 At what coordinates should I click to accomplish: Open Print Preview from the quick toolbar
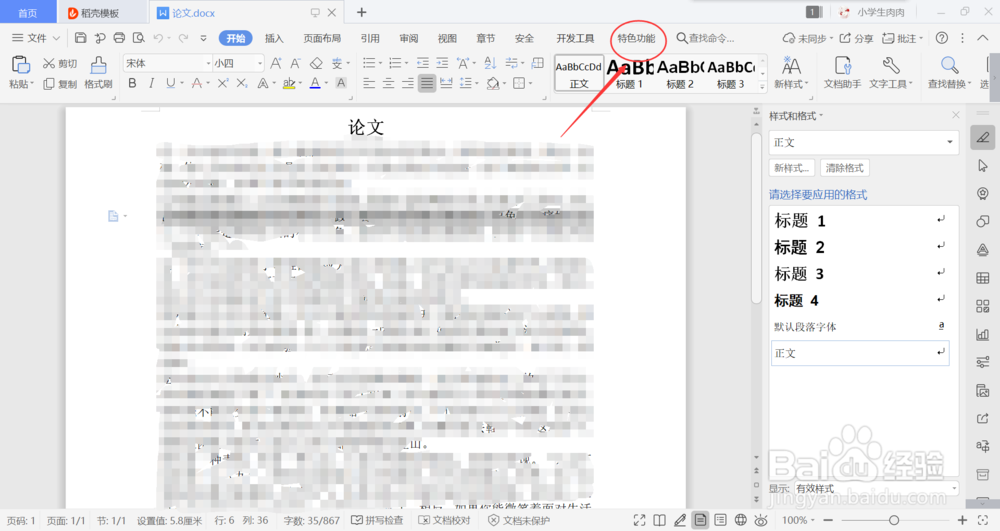pyautogui.click(x=138, y=38)
